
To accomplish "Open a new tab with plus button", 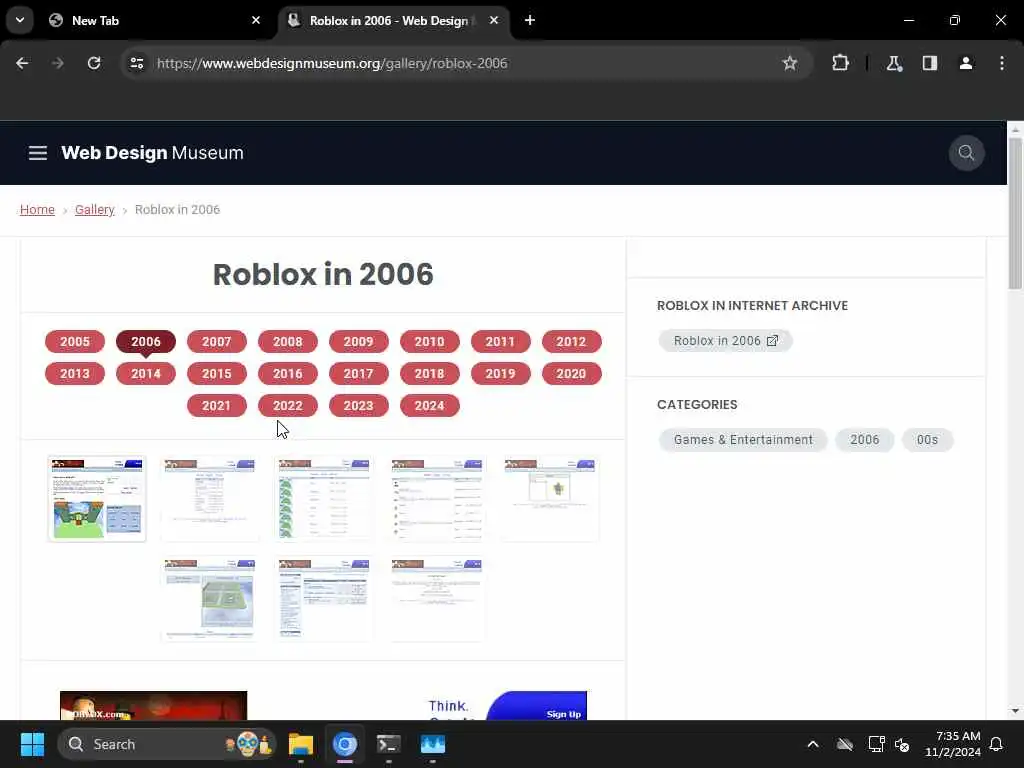I will [x=530, y=20].
